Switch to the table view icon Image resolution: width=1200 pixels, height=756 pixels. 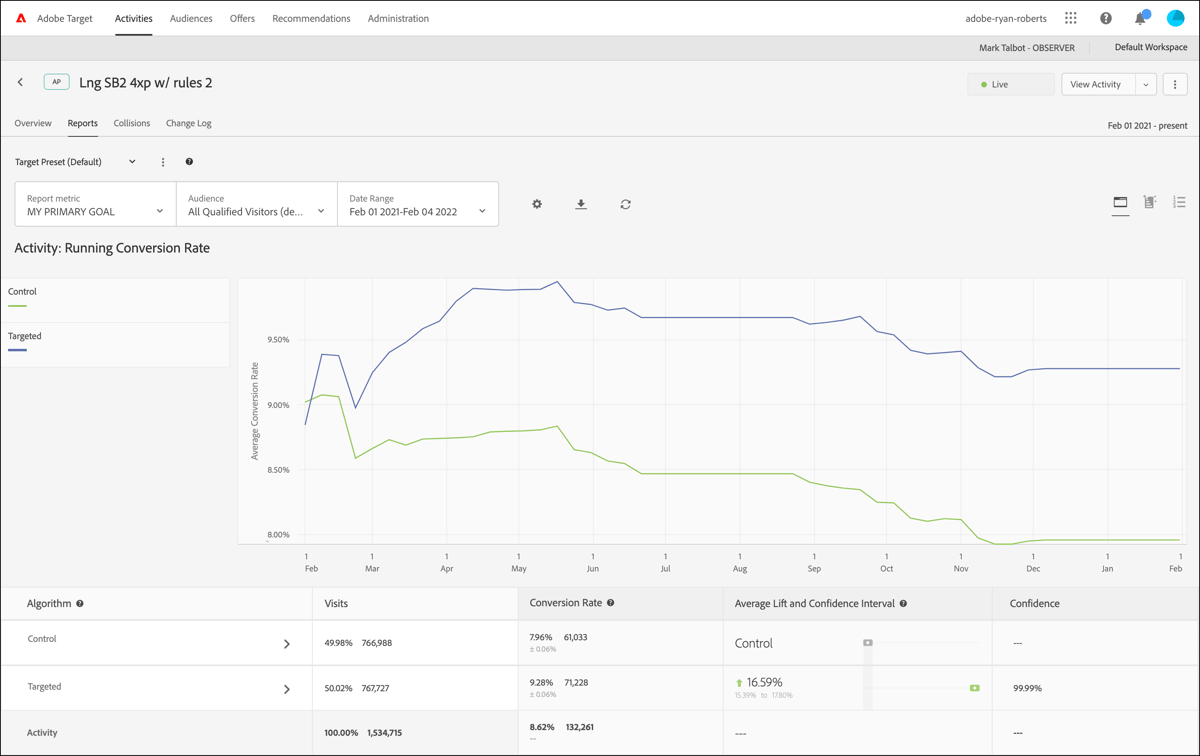(x=1120, y=201)
